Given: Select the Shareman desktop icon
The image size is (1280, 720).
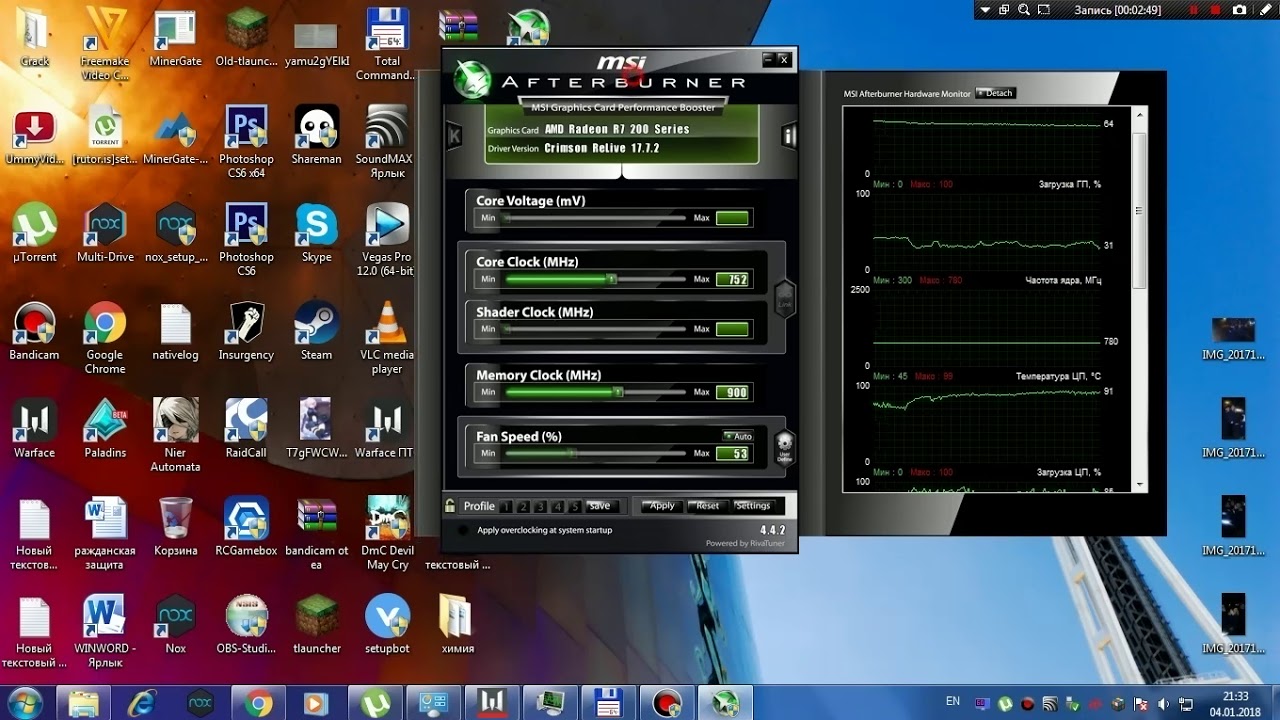Looking at the screenshot, I should pyautogui.click(x=316, y=136).
